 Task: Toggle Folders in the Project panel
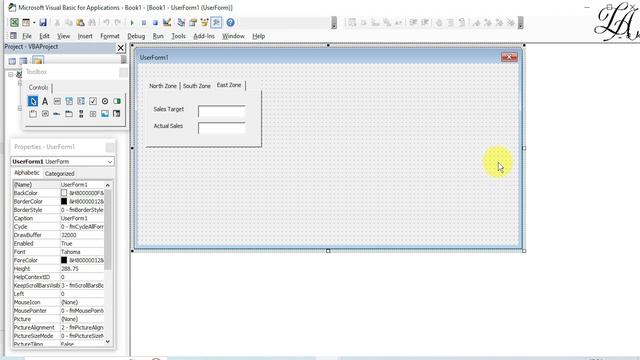[x=38, y=61]
